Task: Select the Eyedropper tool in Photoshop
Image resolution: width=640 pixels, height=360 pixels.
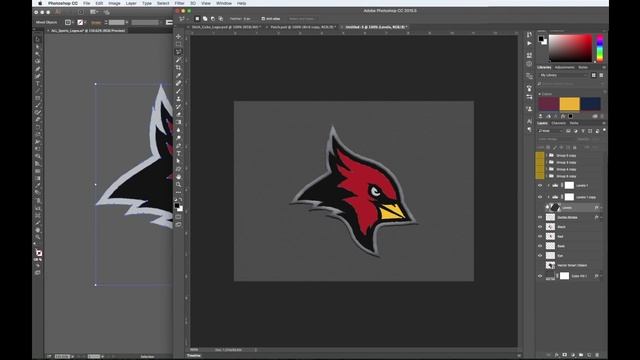Action: [179, 76]
